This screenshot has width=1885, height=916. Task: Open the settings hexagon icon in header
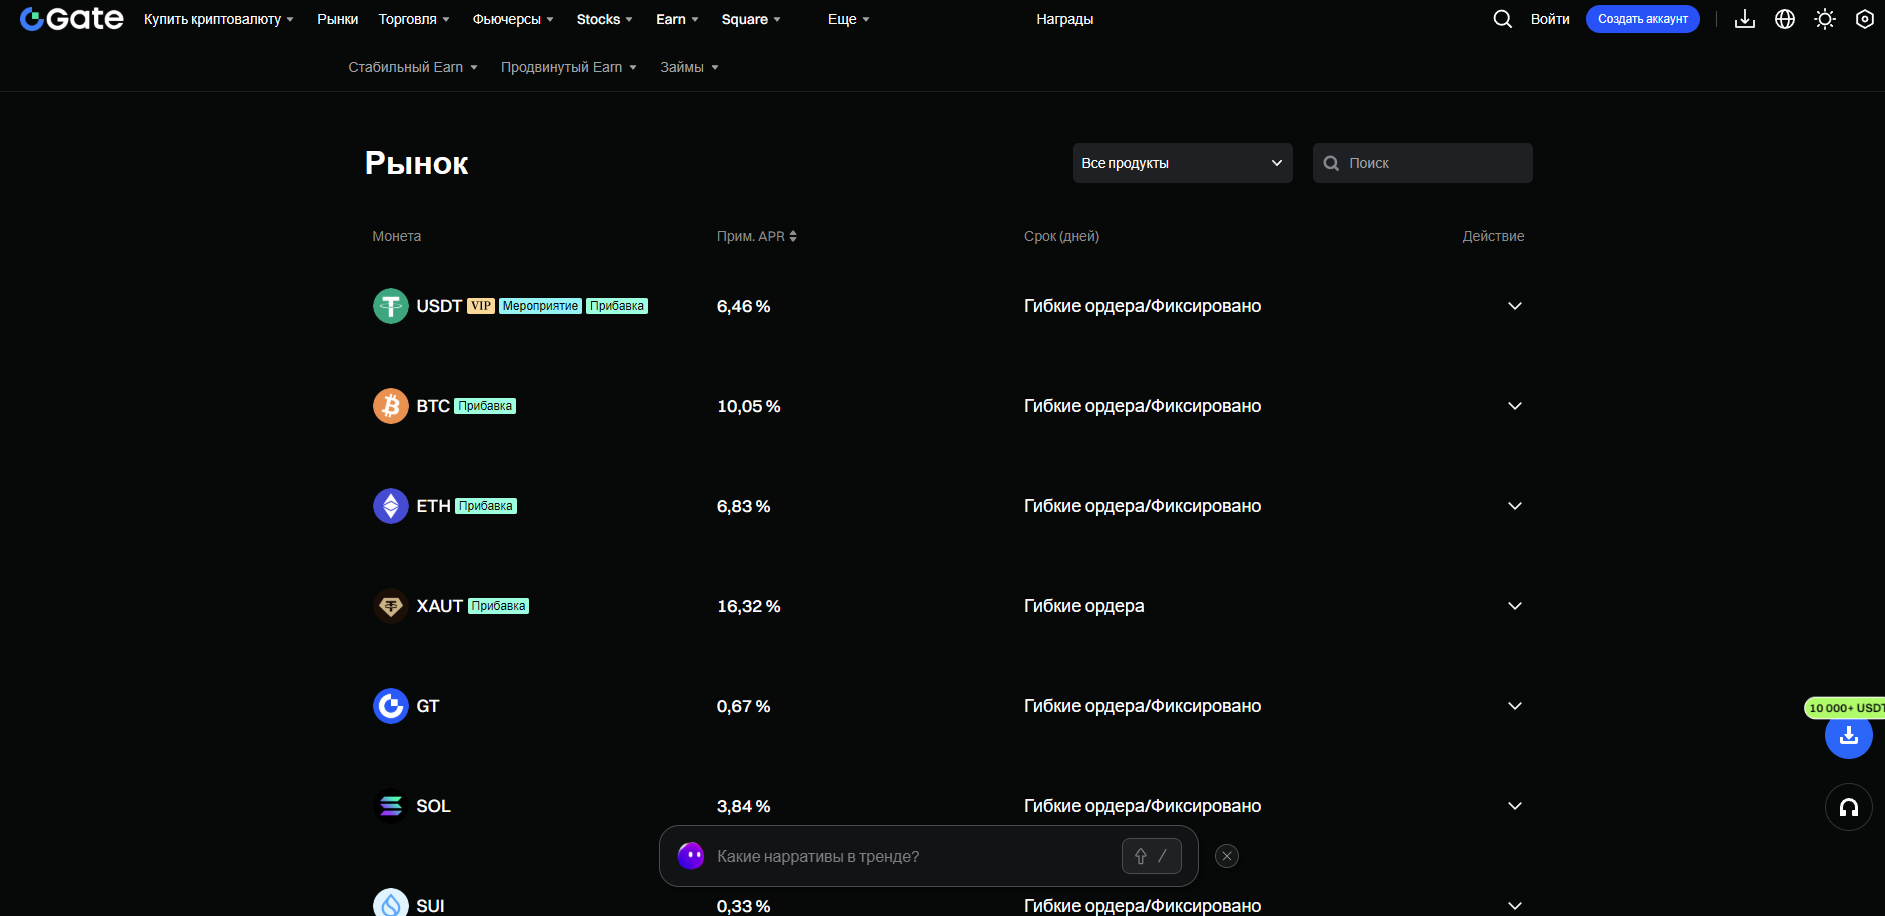pos(1865,19)
